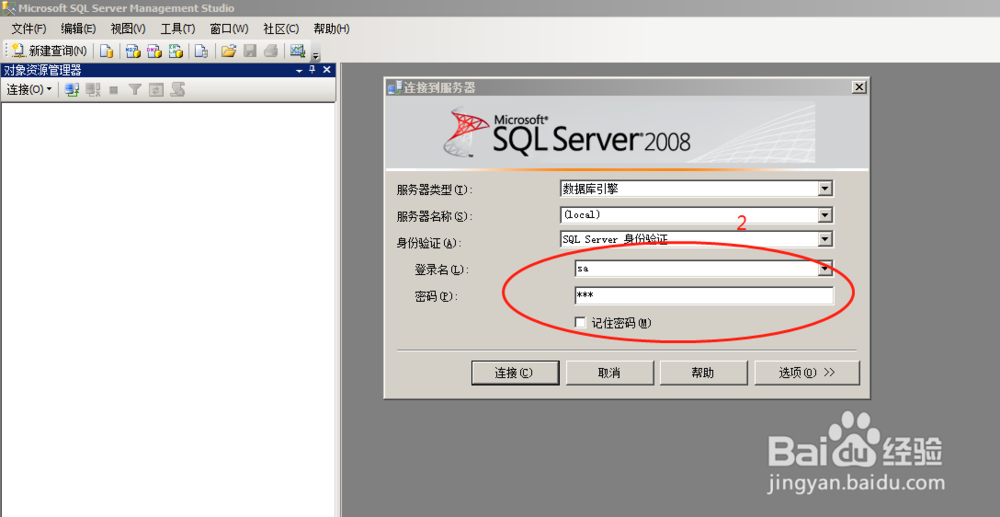Click the Activity Monitor chart icon
The image size is (1000, 517).
coord(297,50)
